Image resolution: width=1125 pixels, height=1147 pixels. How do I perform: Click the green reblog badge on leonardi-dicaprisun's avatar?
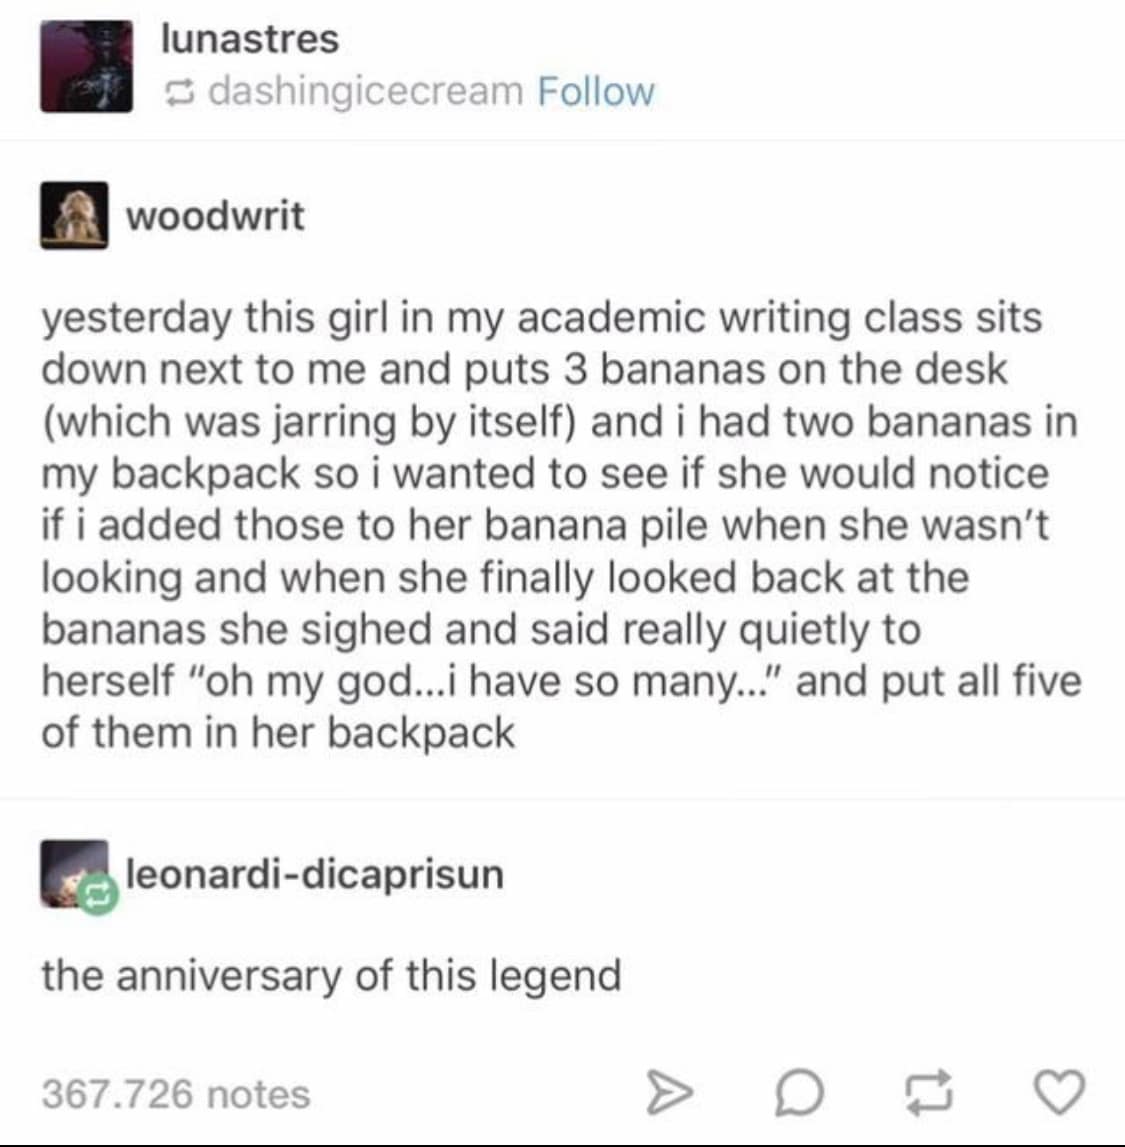(97, 893)
